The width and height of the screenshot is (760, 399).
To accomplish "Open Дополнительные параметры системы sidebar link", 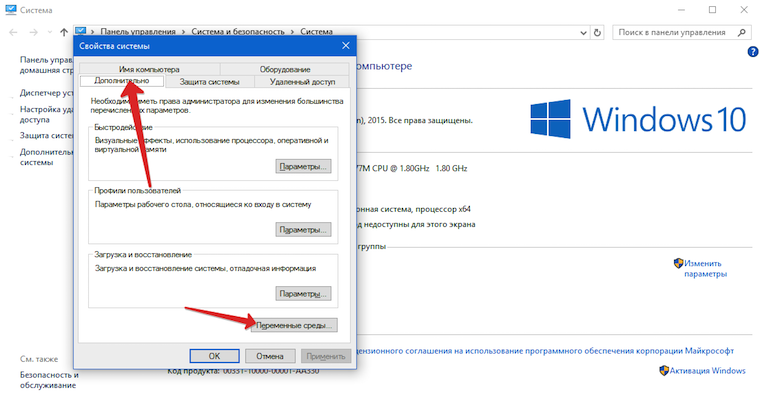I will pos(47,157).
